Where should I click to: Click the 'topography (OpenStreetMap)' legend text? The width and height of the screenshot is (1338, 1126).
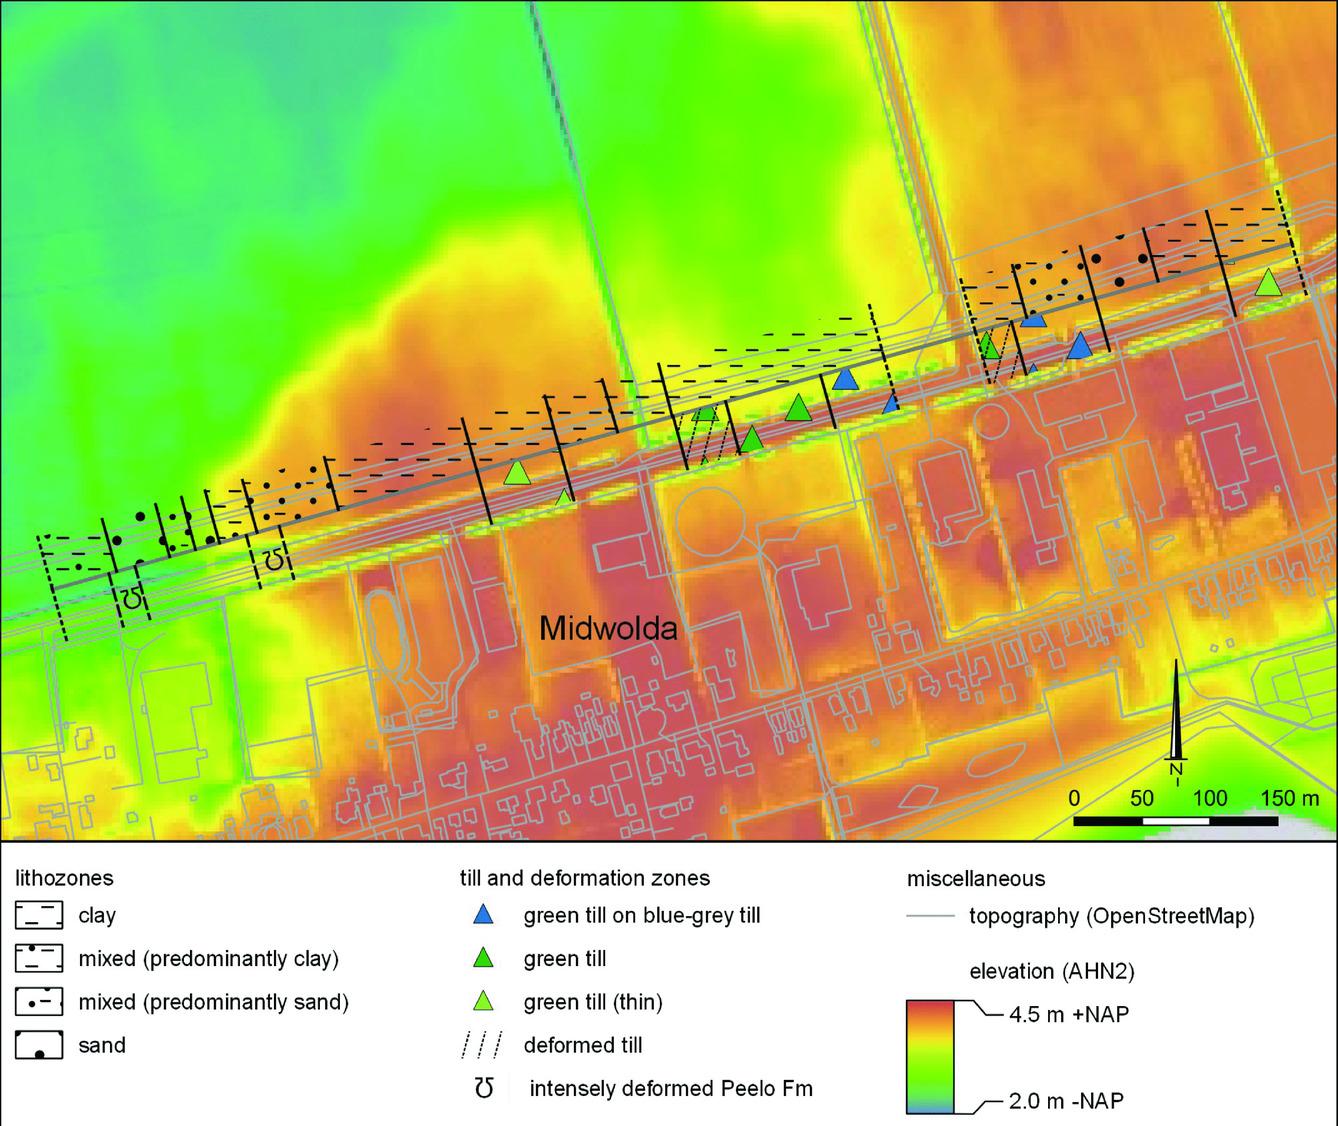(x=1111, y=916)
